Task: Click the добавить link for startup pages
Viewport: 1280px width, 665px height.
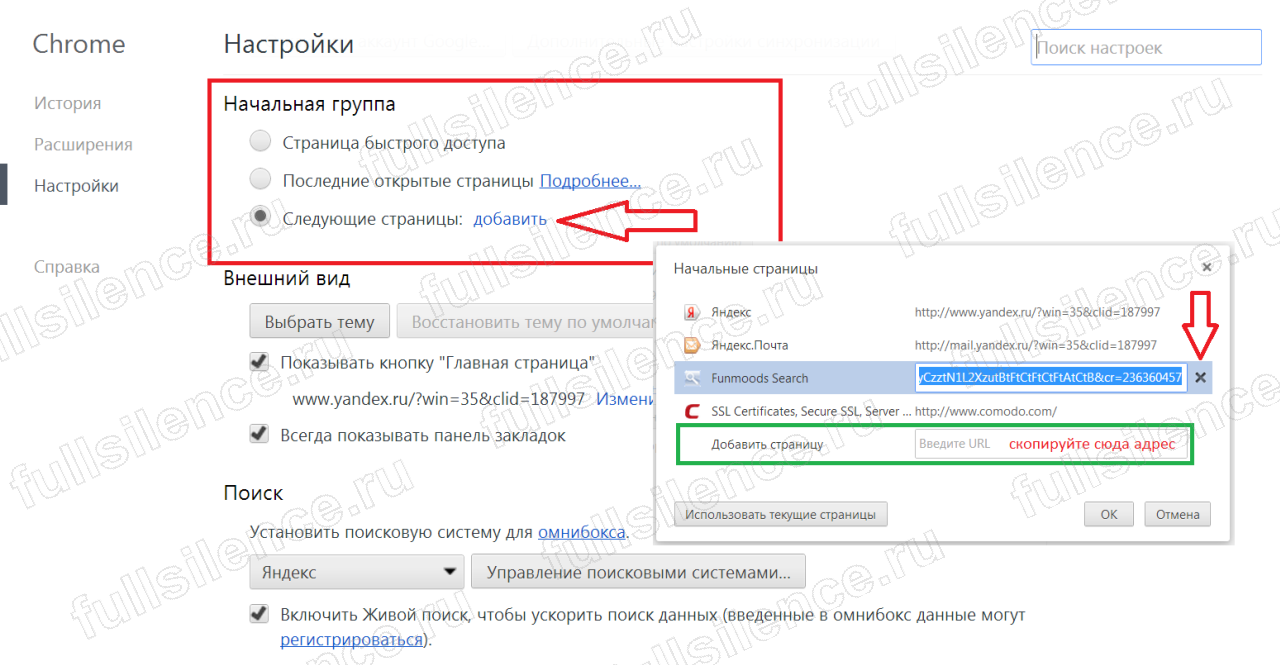Action: click(x=510, y=219)
